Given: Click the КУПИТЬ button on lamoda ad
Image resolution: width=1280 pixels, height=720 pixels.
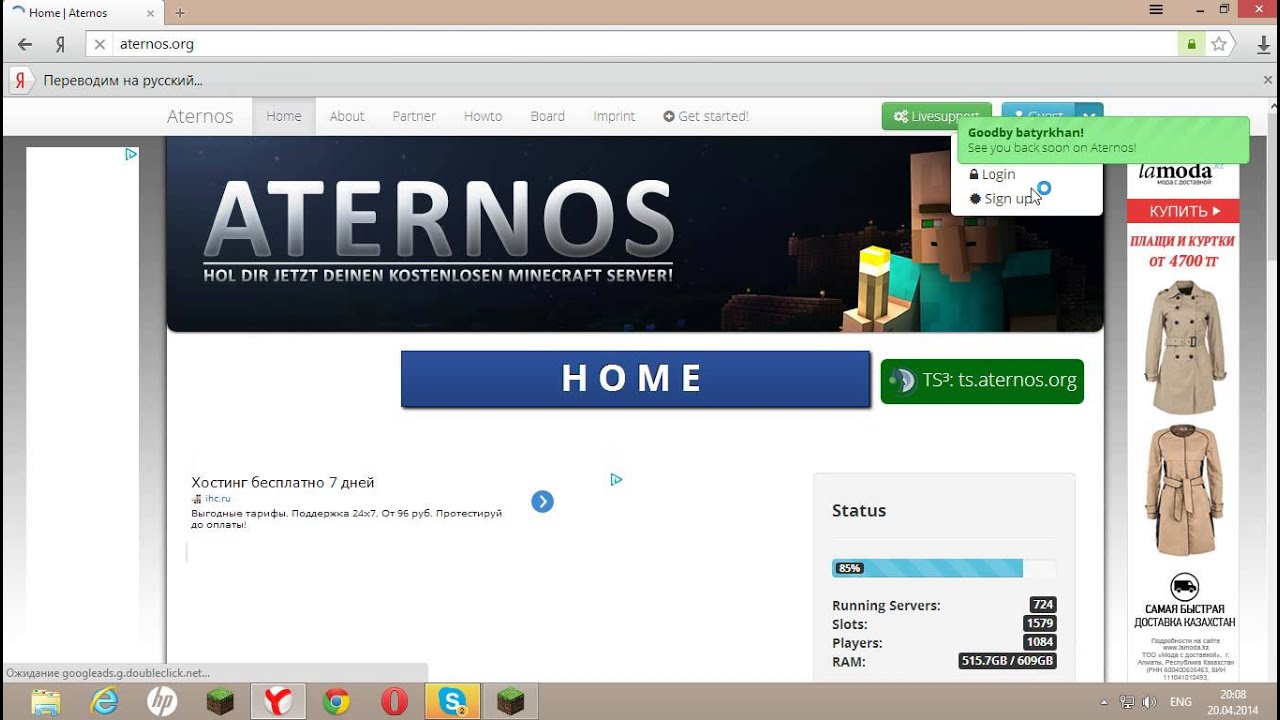Looking at the screenshot, I should tap(1183, 211).
